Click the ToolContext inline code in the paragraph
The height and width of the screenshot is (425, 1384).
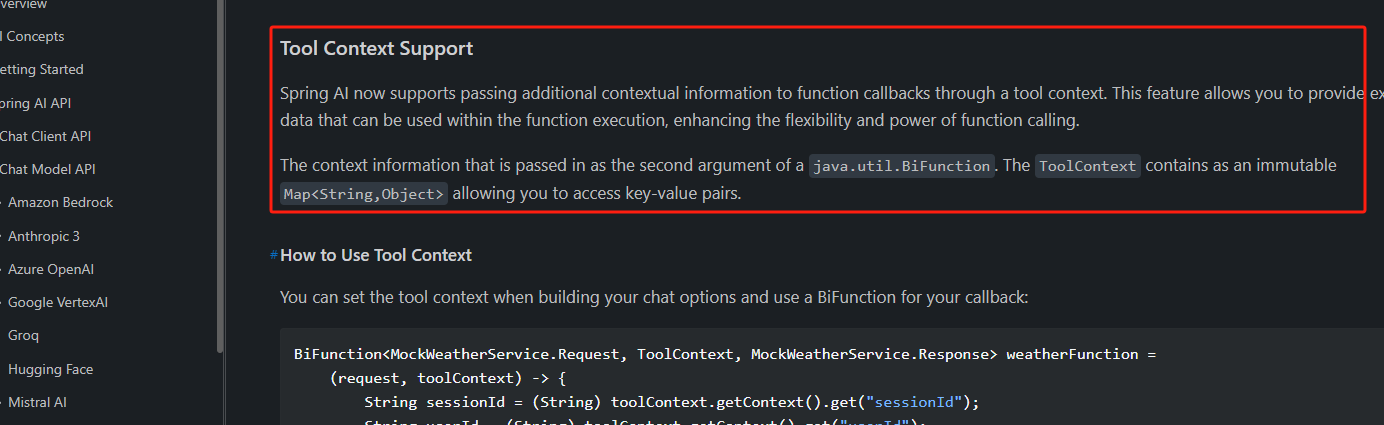[x=1087, y=166]
